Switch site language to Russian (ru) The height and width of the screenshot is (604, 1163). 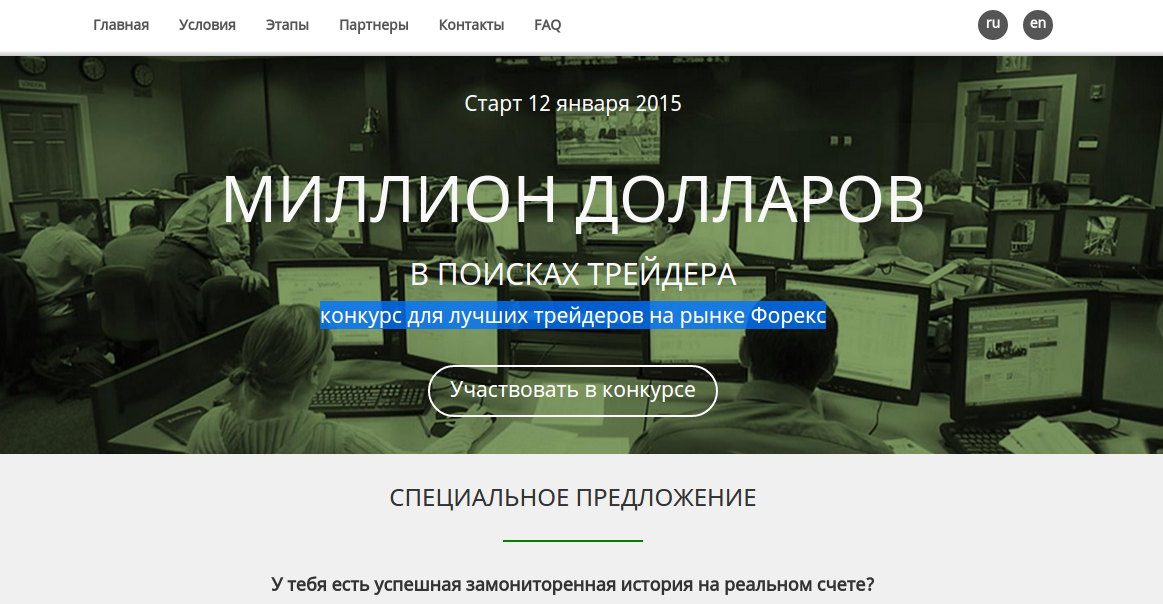[x=993, y=24]
